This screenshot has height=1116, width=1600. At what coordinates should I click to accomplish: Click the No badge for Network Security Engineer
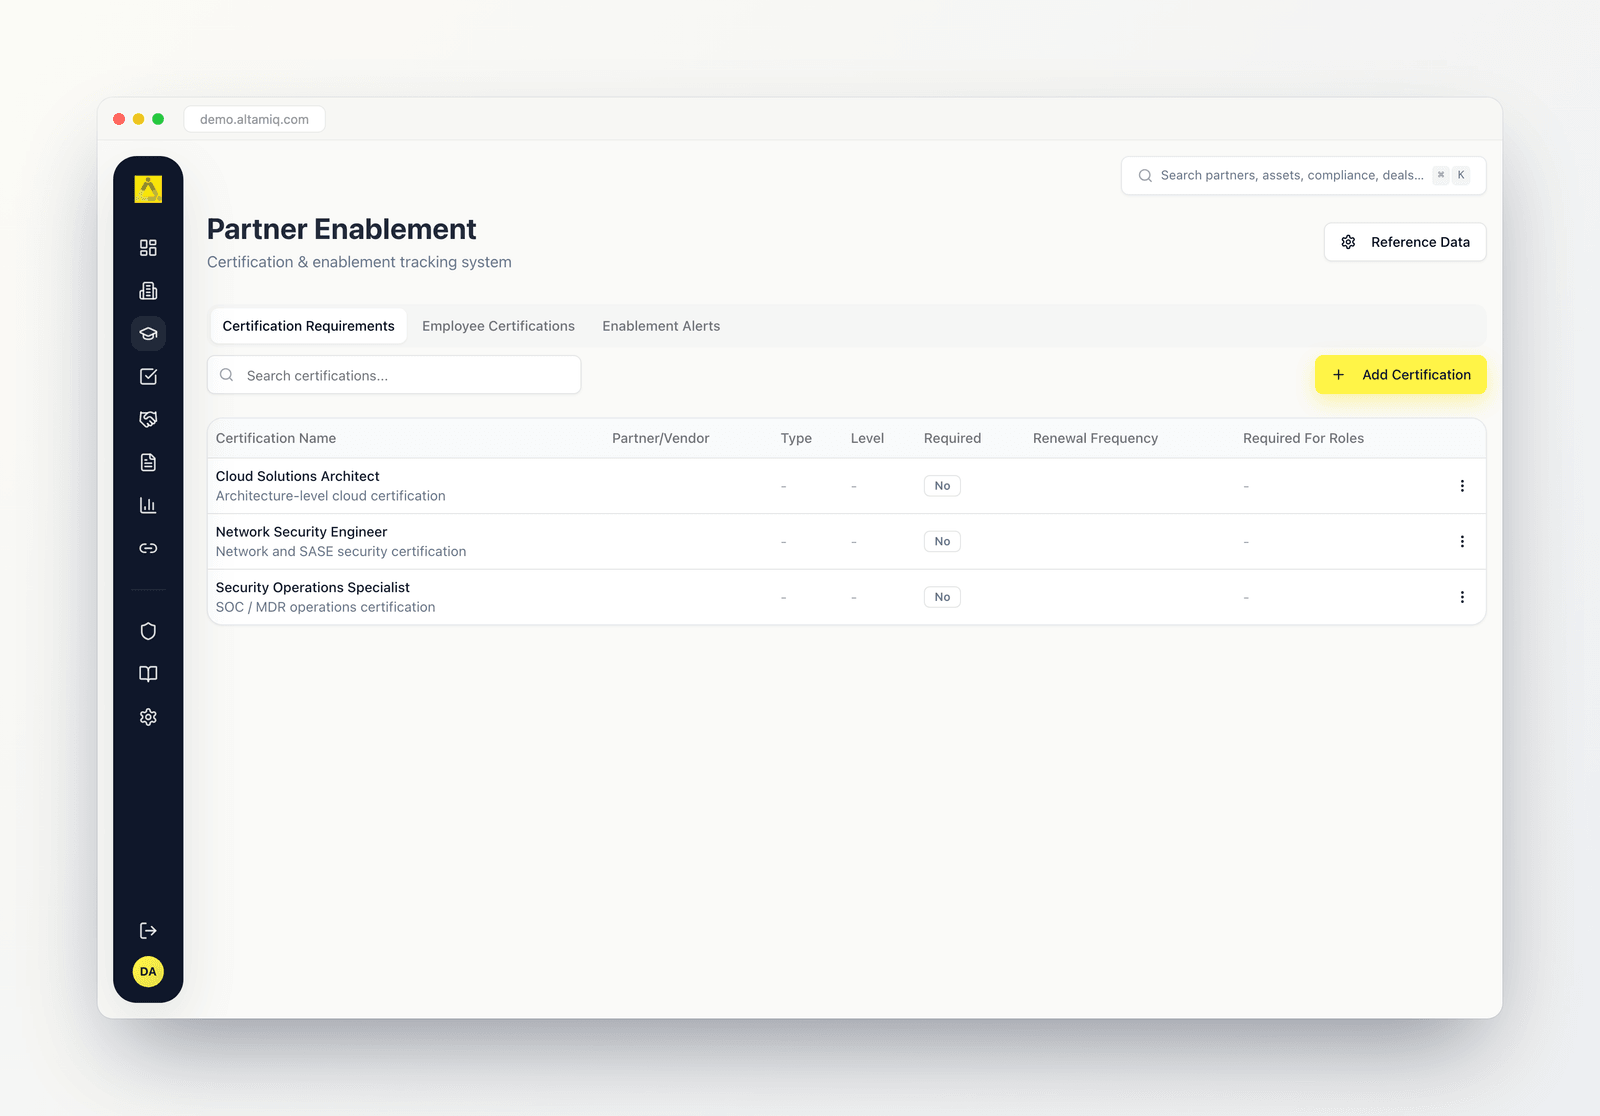click(x=942, y=542)
